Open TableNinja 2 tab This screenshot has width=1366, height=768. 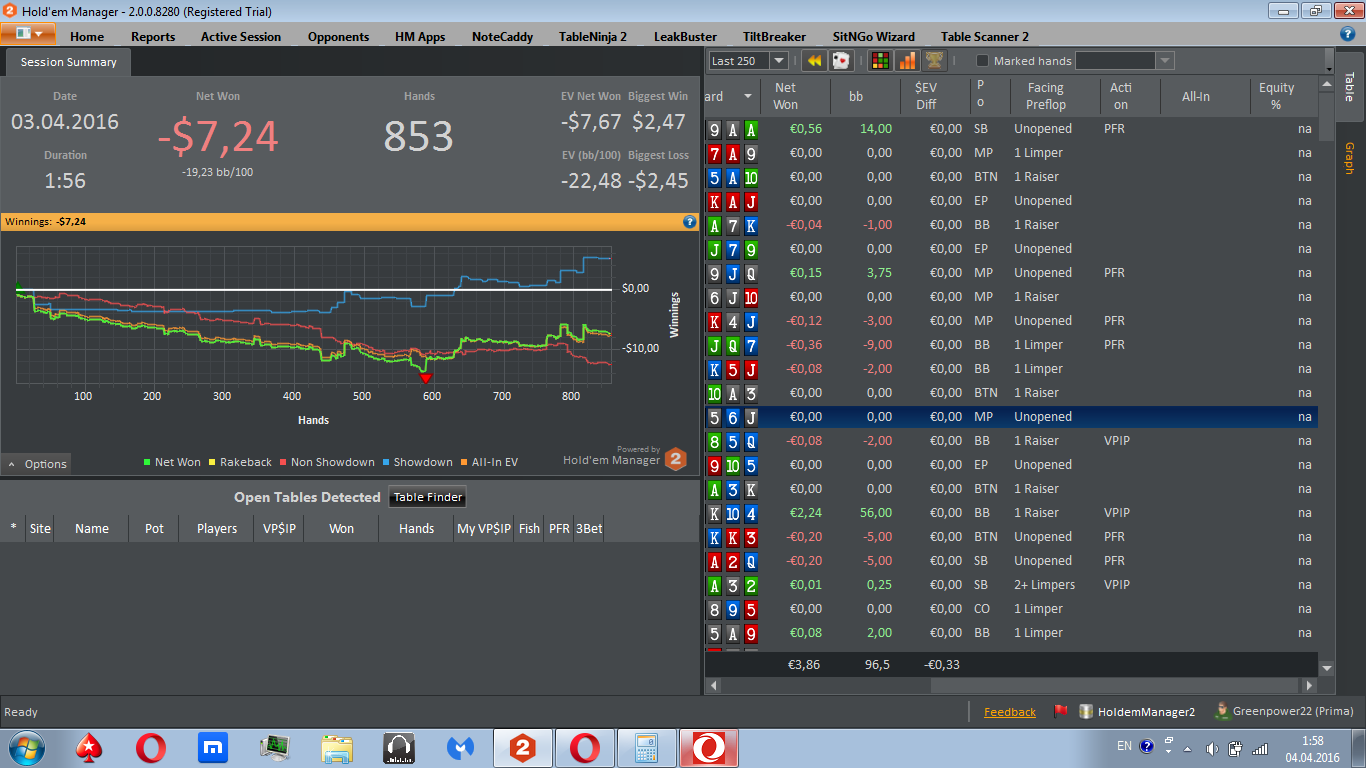pos(593,36)
